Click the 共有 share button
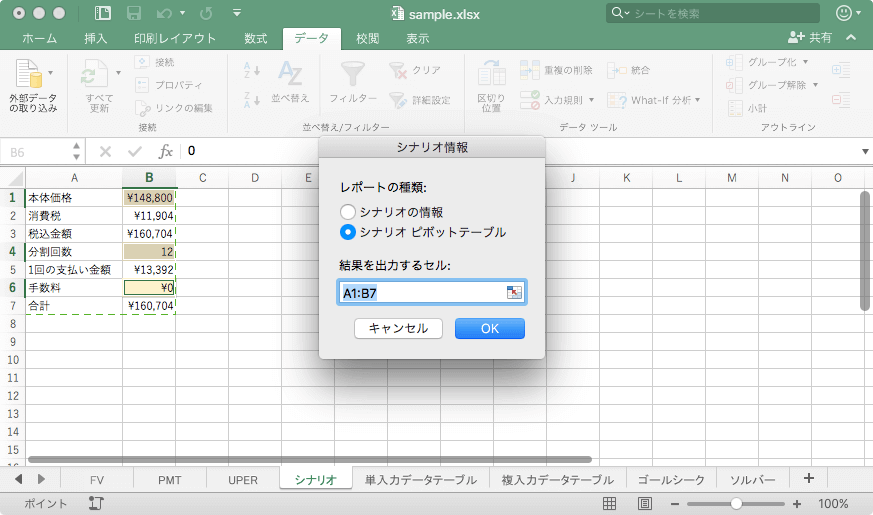Image resolution: width=873 pixels, height=515 pixels. [810, 37]
